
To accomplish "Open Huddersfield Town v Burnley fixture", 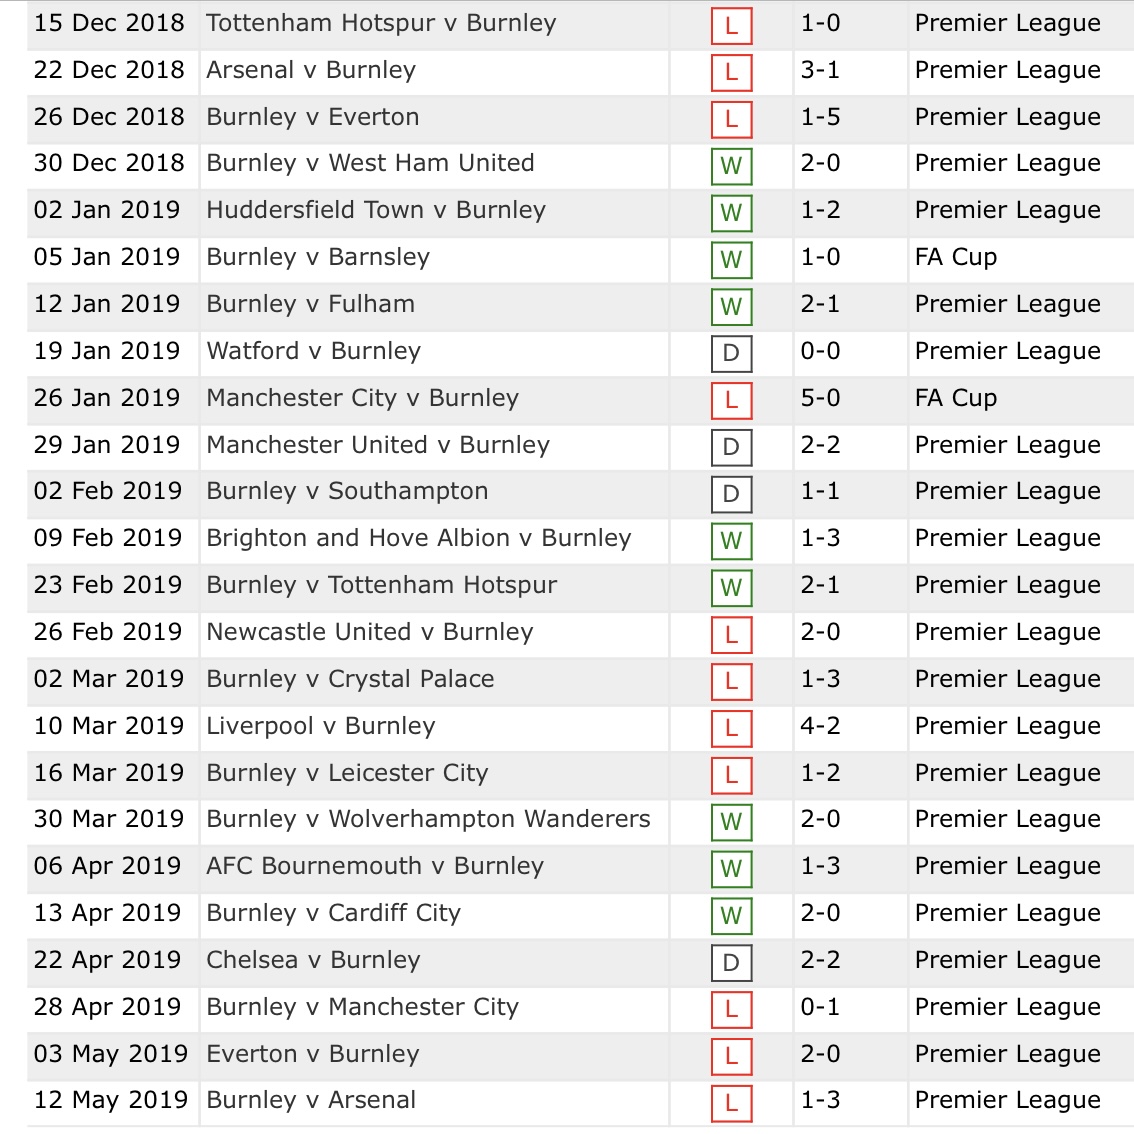I will (376, 210).
